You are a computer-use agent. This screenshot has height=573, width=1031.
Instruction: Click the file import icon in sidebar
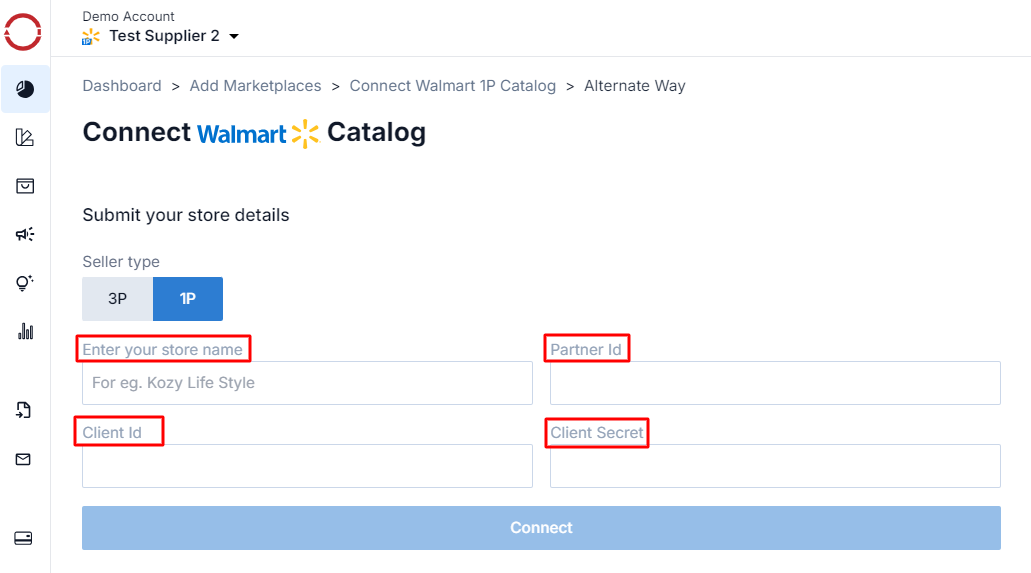[x=24, y=411]
